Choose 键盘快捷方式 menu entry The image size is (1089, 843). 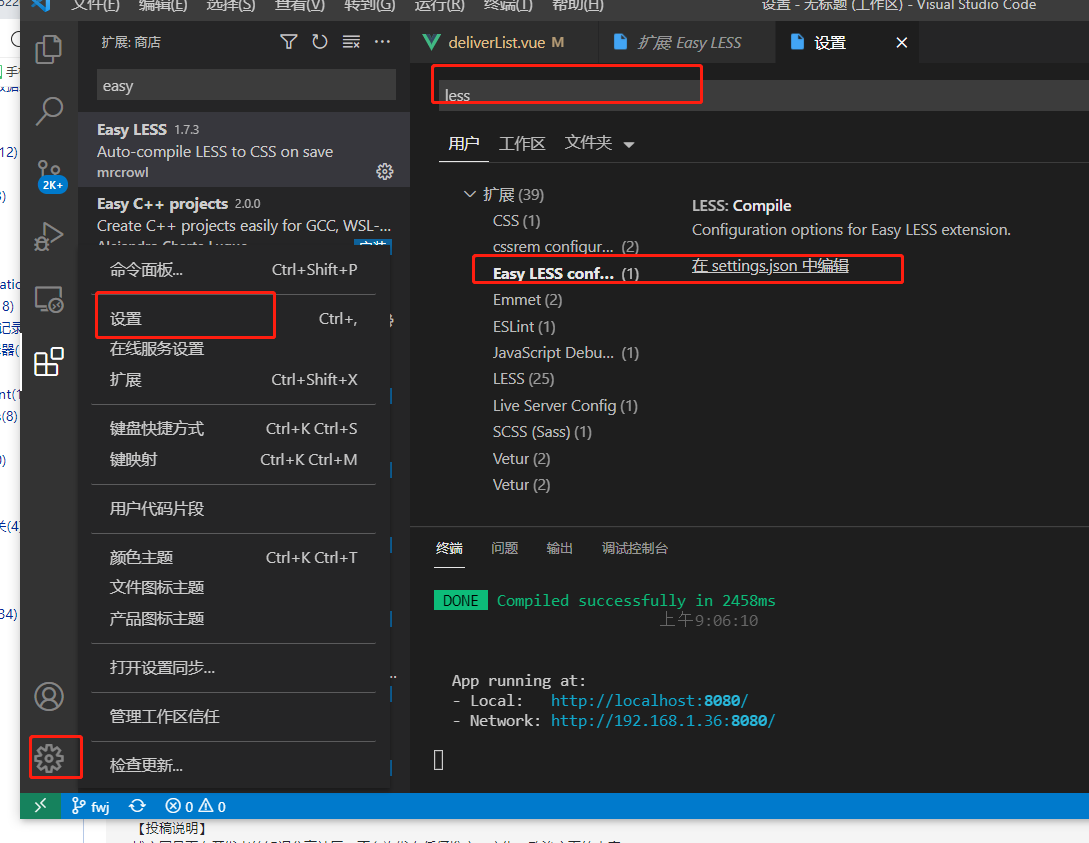coord(233,428)
